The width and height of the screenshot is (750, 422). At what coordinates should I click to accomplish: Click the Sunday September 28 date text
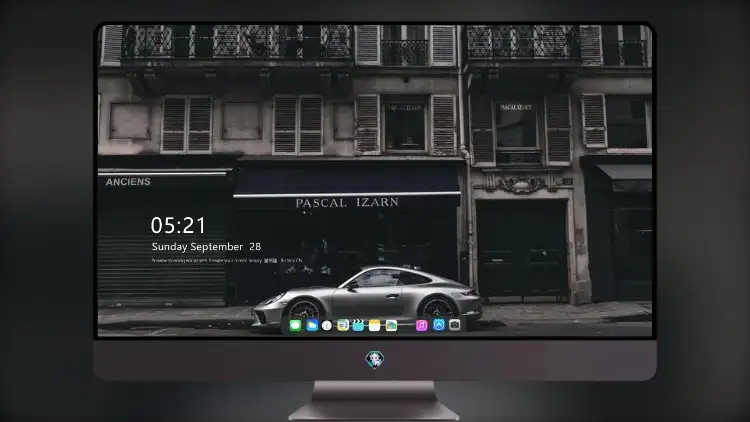click(x=206, y=247)
